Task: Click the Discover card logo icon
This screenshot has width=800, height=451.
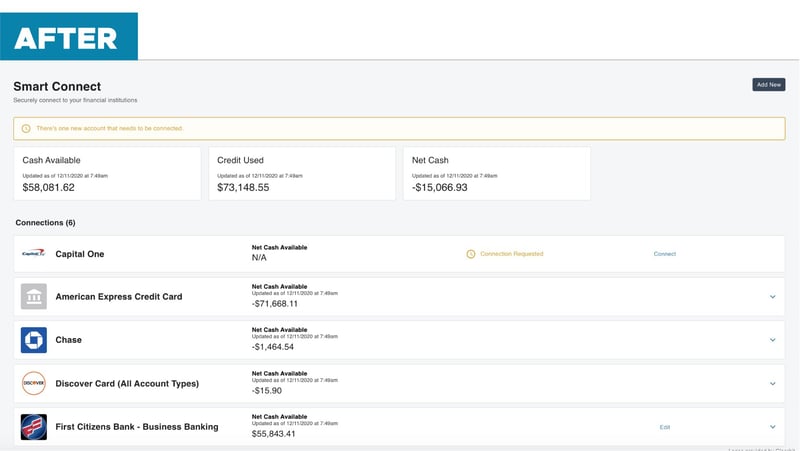Action: point(34,383)
